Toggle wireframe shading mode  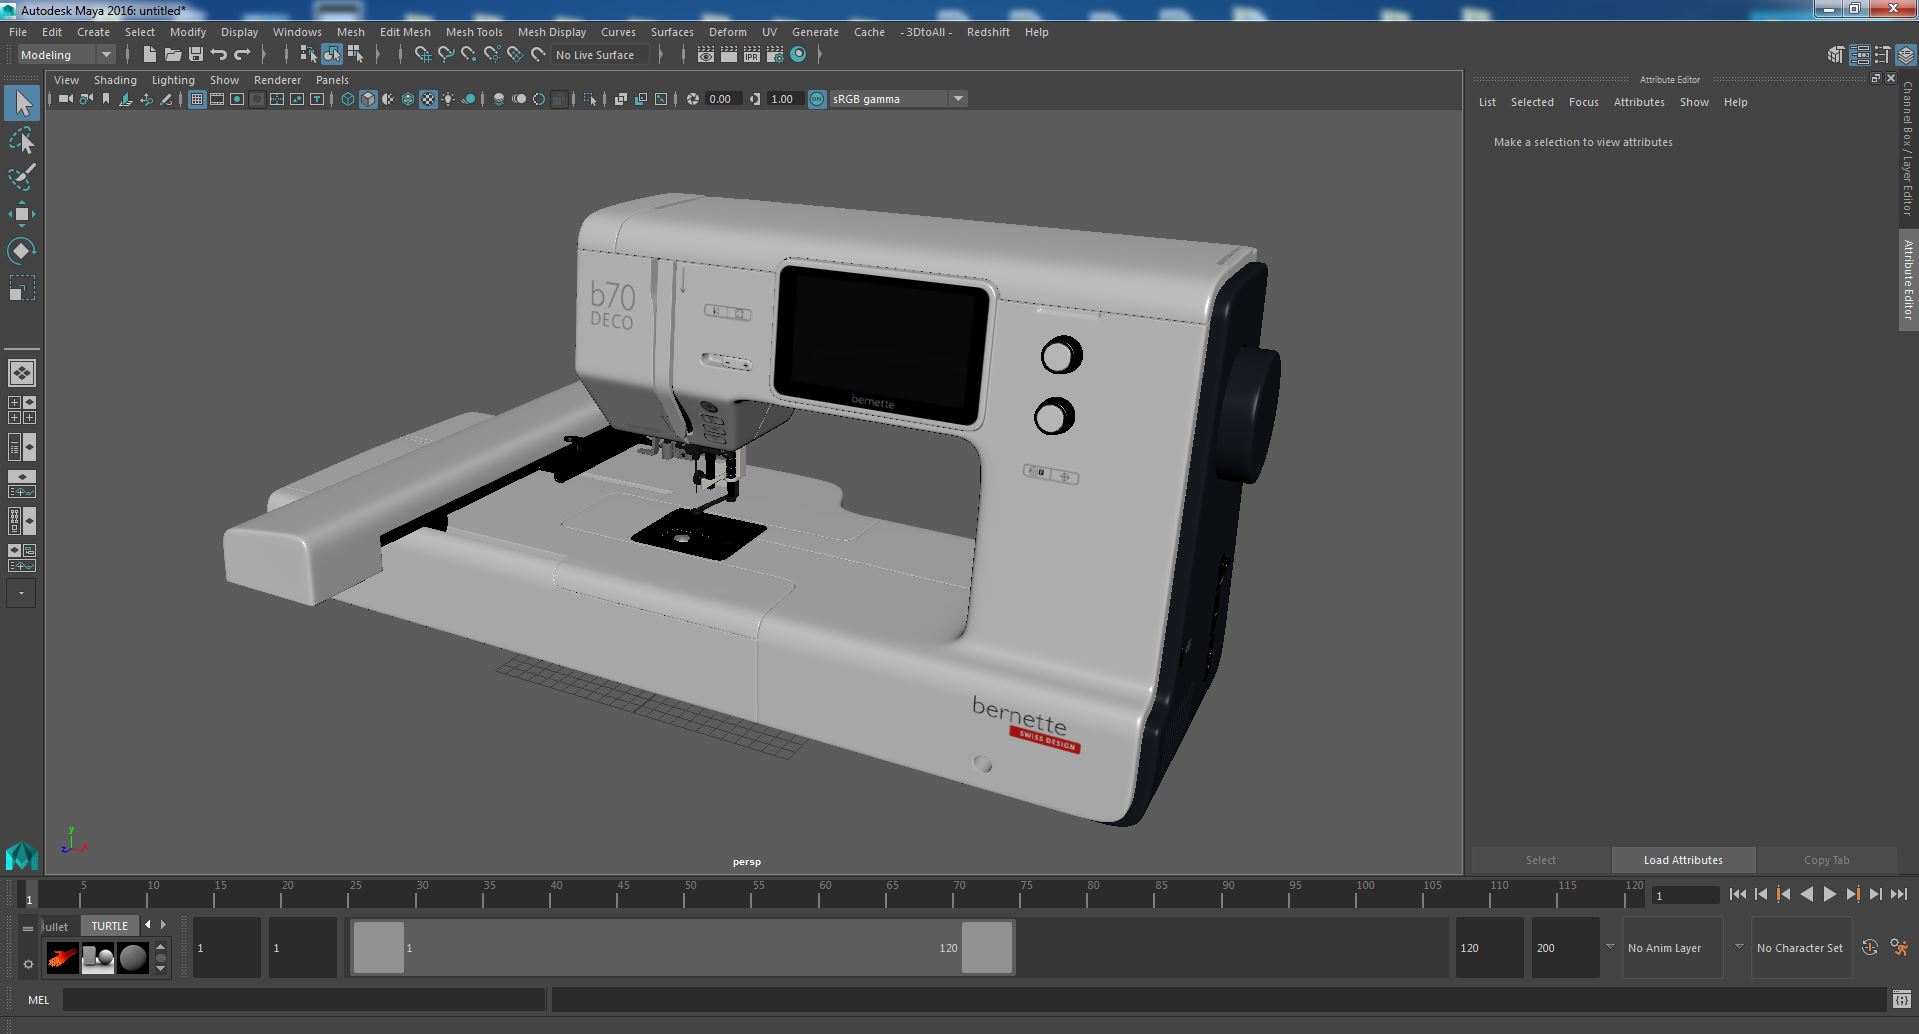click(x=348, y=99)
